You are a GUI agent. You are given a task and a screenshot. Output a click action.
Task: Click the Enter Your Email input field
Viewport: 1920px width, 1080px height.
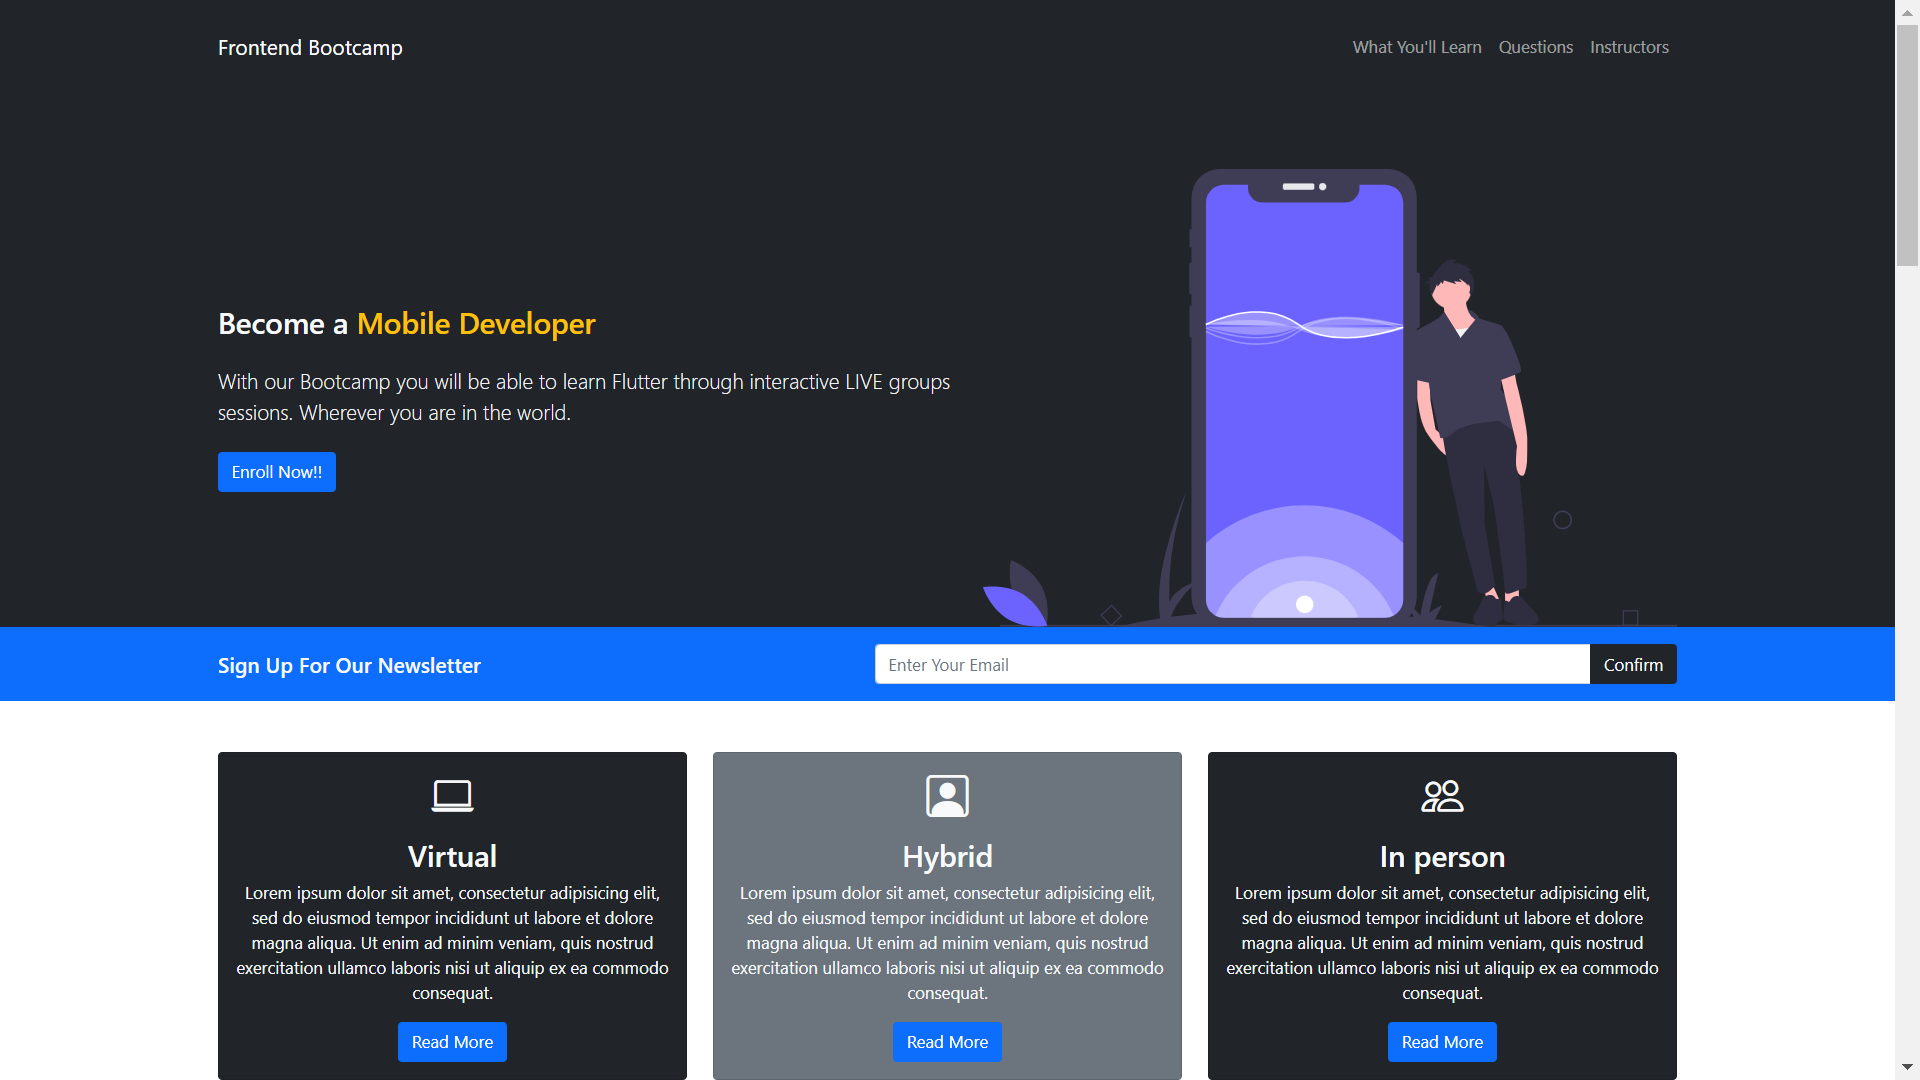pos(1230,664)
